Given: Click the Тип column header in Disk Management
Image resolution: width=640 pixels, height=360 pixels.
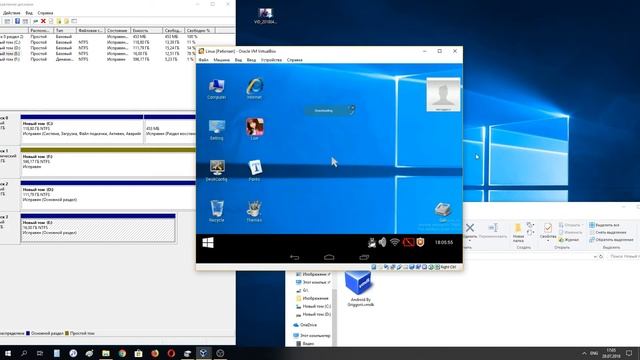Looking at the screenshot, I should coord(65,31).
